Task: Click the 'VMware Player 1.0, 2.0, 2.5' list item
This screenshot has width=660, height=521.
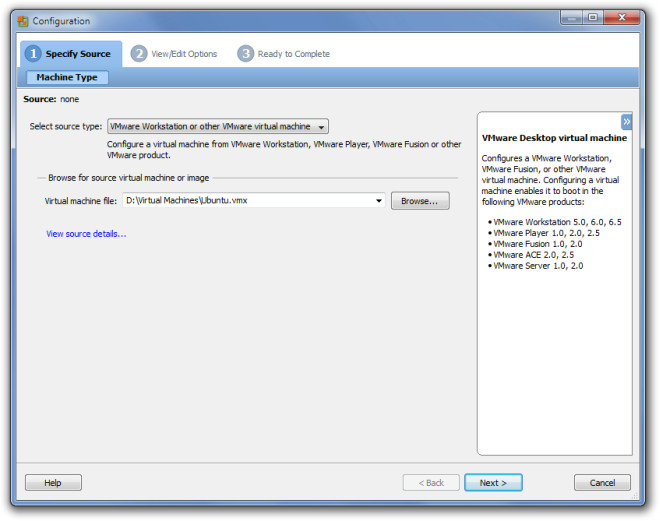Action: point(546,233)
